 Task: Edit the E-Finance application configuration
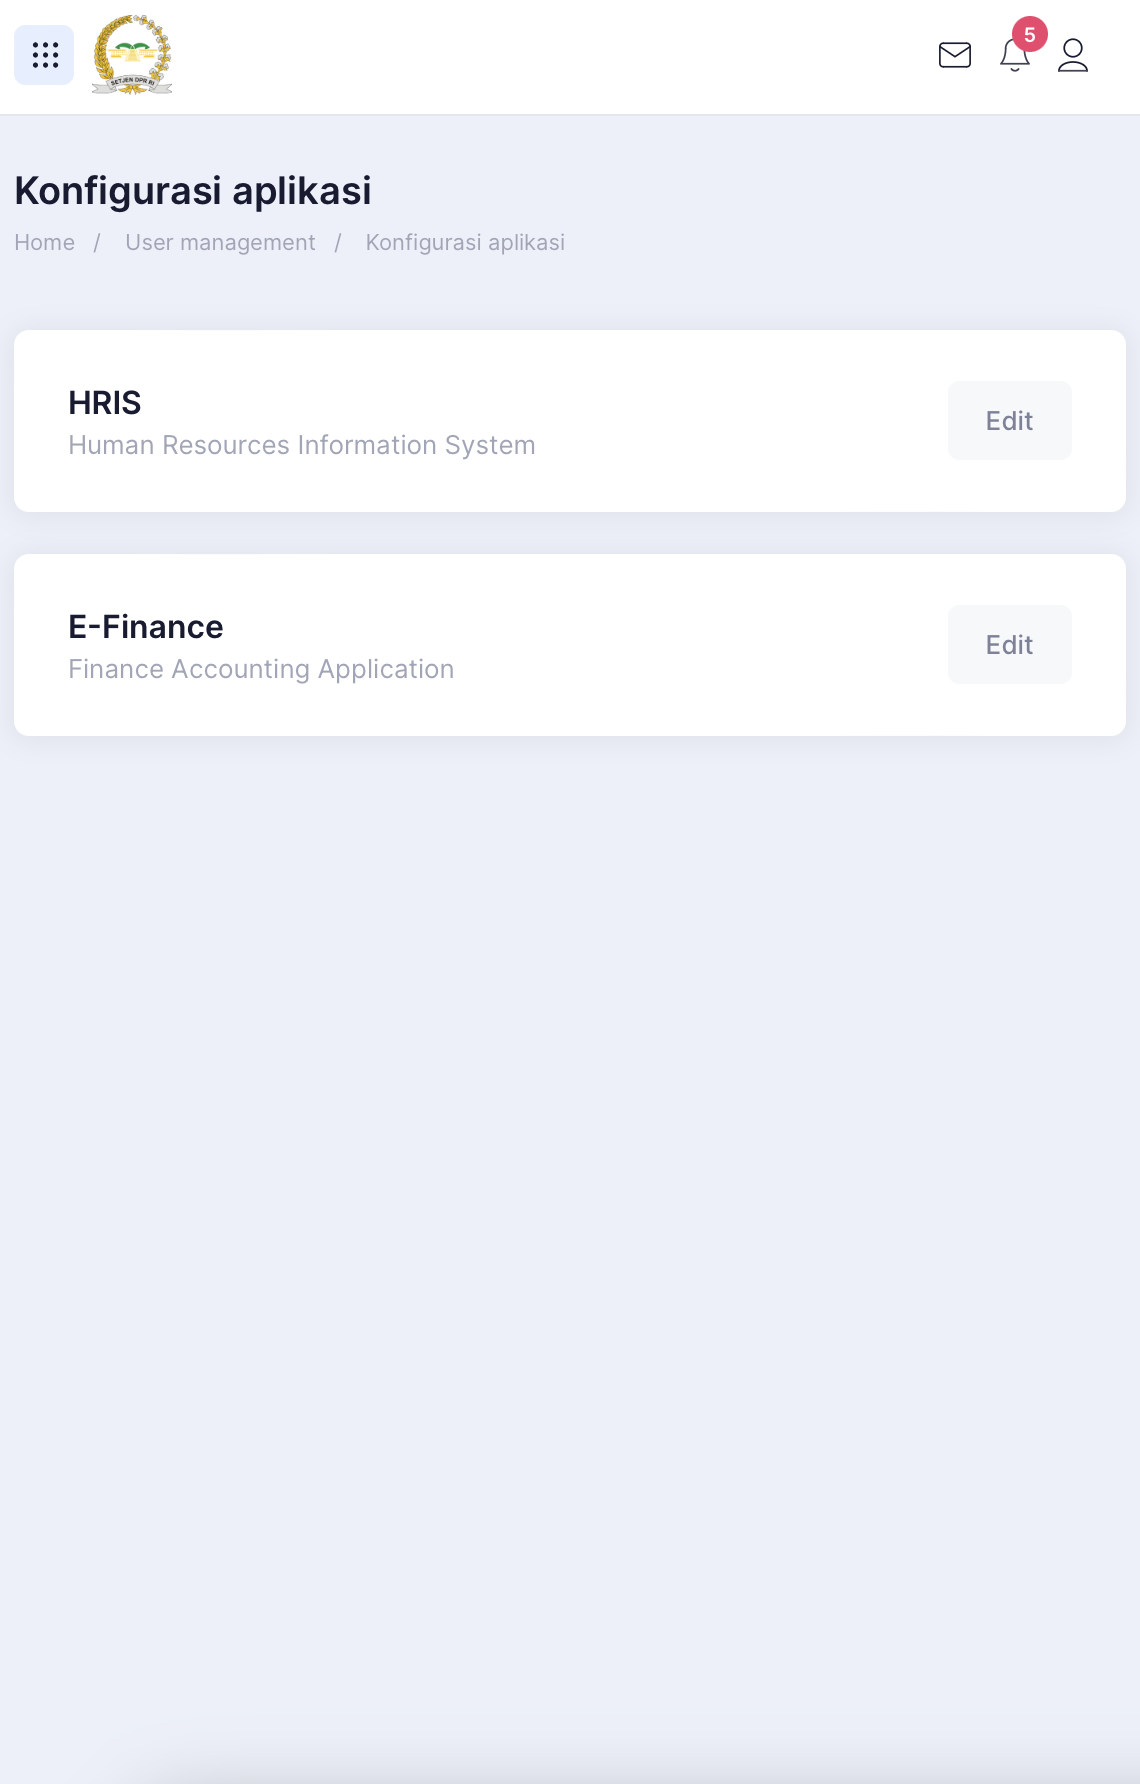[x=1010, y=645]
